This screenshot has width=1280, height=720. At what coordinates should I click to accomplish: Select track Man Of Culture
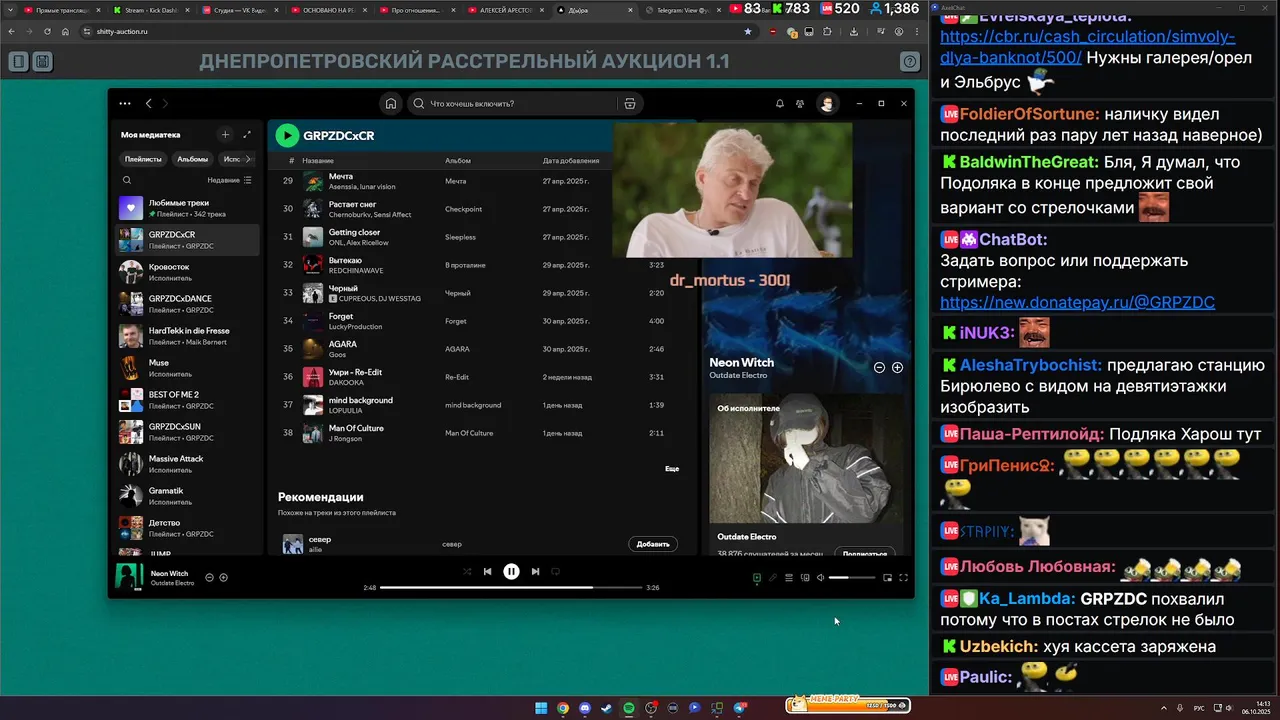[x=356, y=428]
